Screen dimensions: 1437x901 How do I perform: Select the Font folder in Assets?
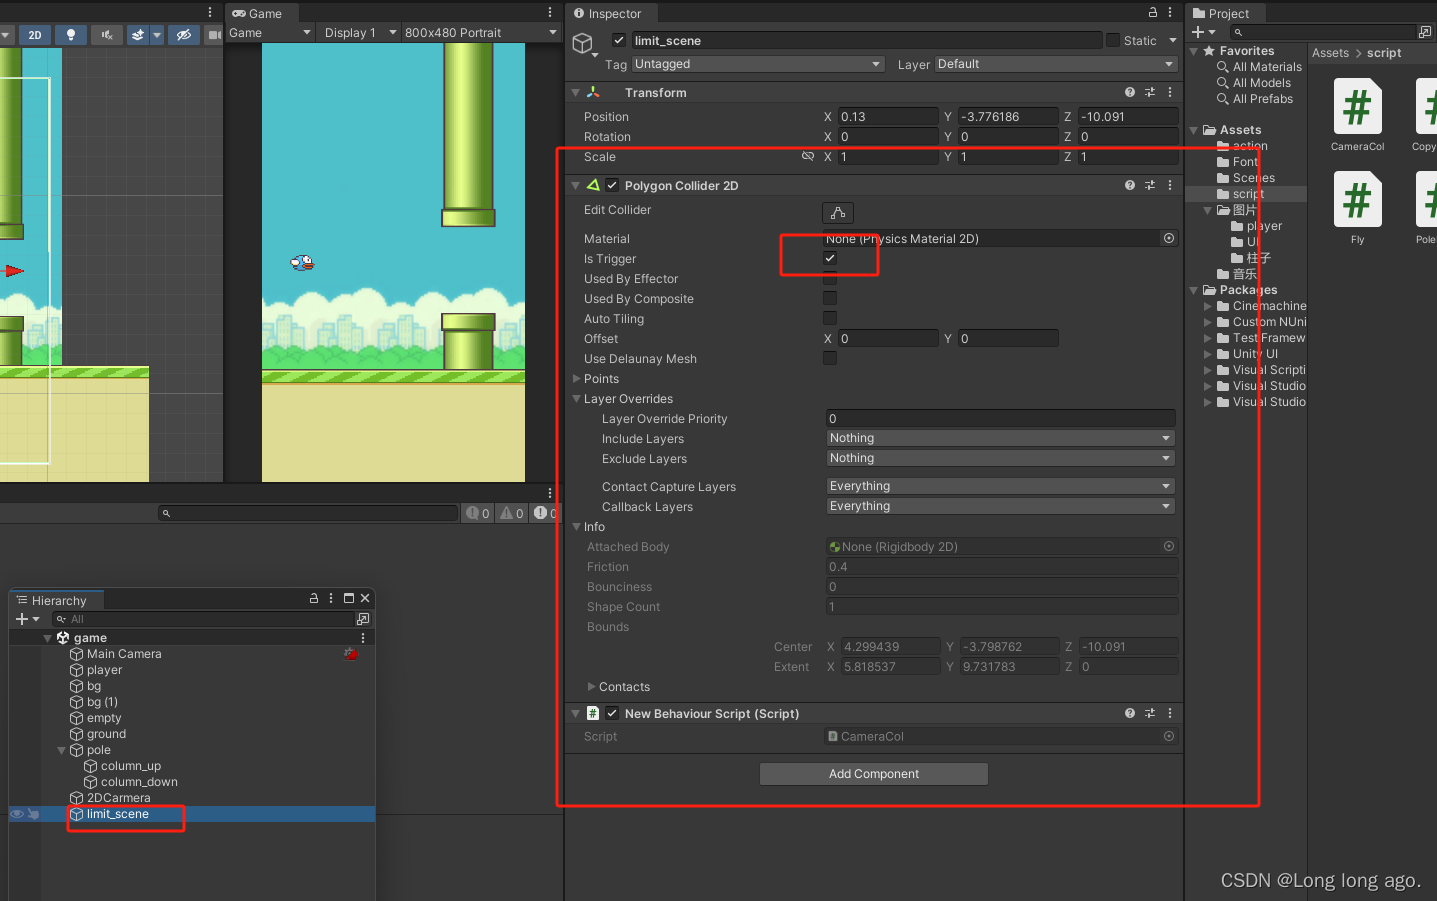pyautogui.click(x=1245, y=162)
